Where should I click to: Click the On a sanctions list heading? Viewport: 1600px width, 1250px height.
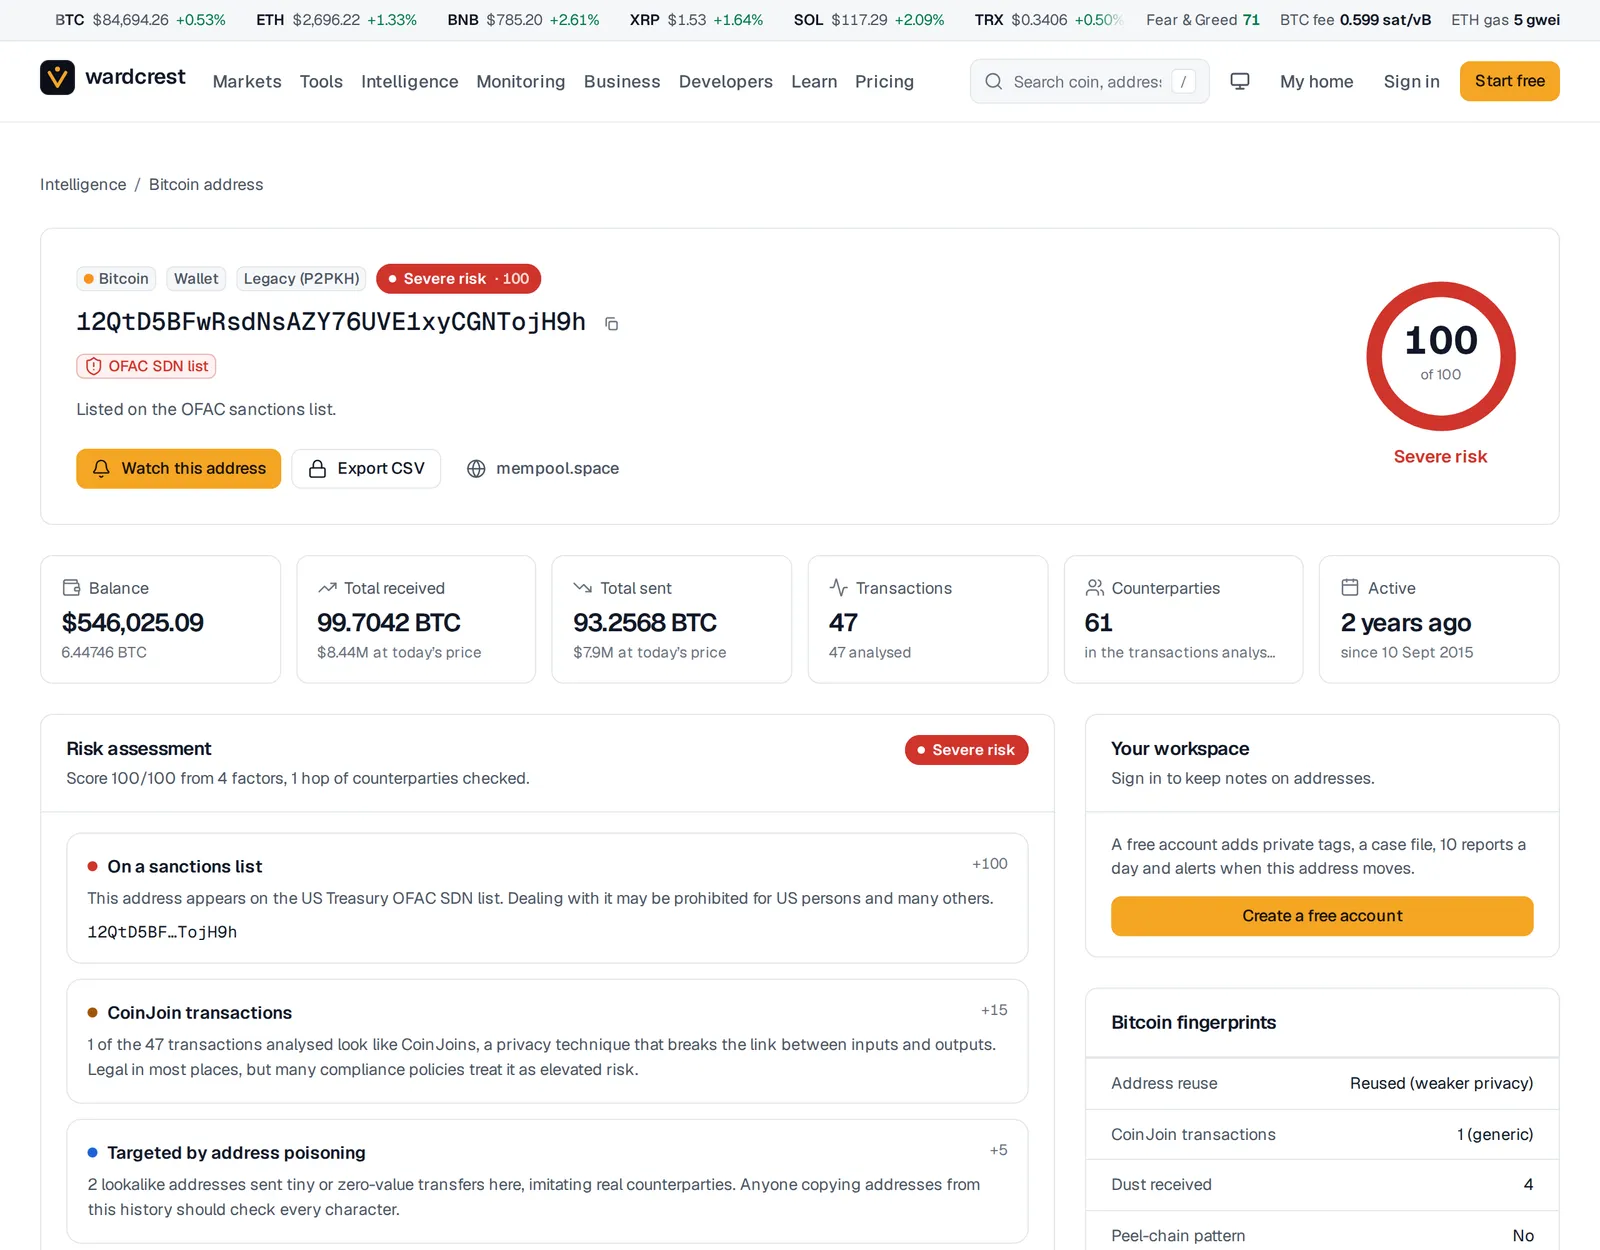point(185,867)
